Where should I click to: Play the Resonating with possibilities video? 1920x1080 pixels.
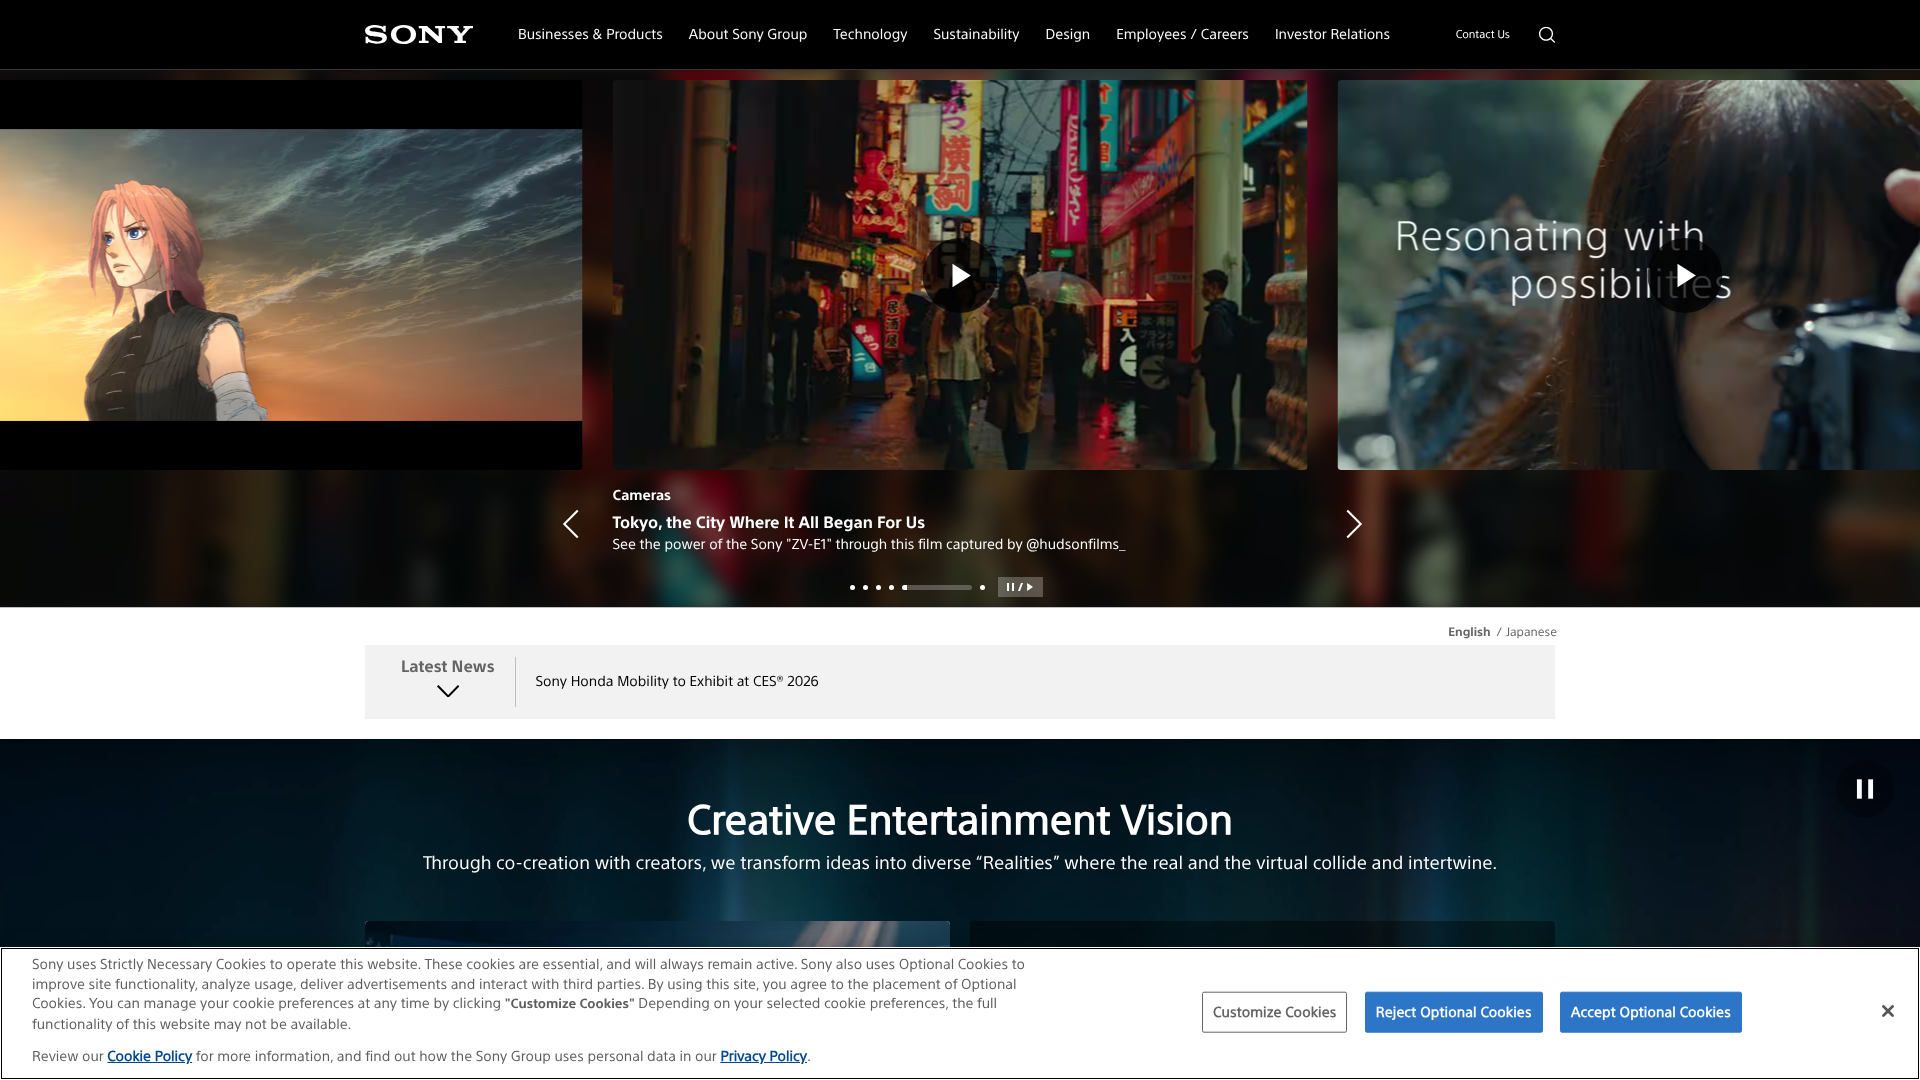pyautogui.click(x=1684, y=275)
